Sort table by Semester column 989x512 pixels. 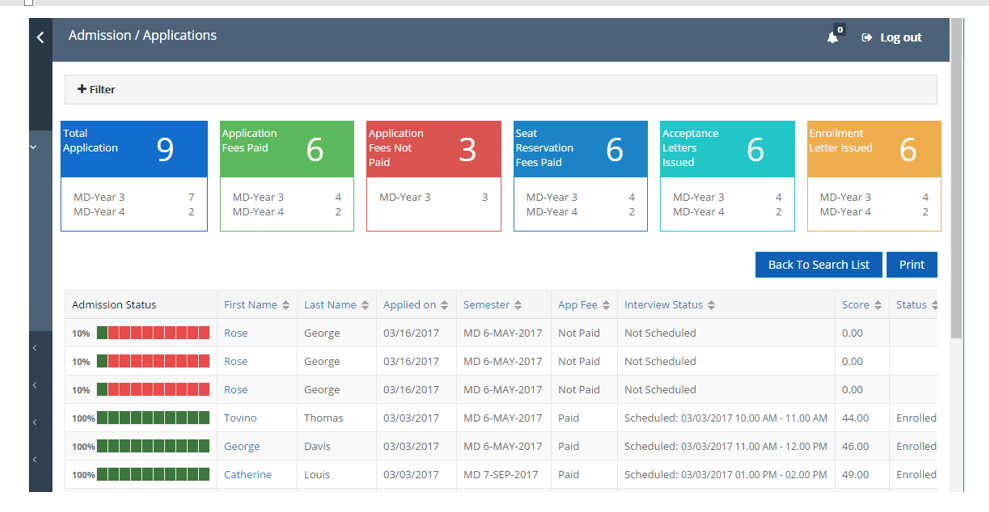(492, 305)
